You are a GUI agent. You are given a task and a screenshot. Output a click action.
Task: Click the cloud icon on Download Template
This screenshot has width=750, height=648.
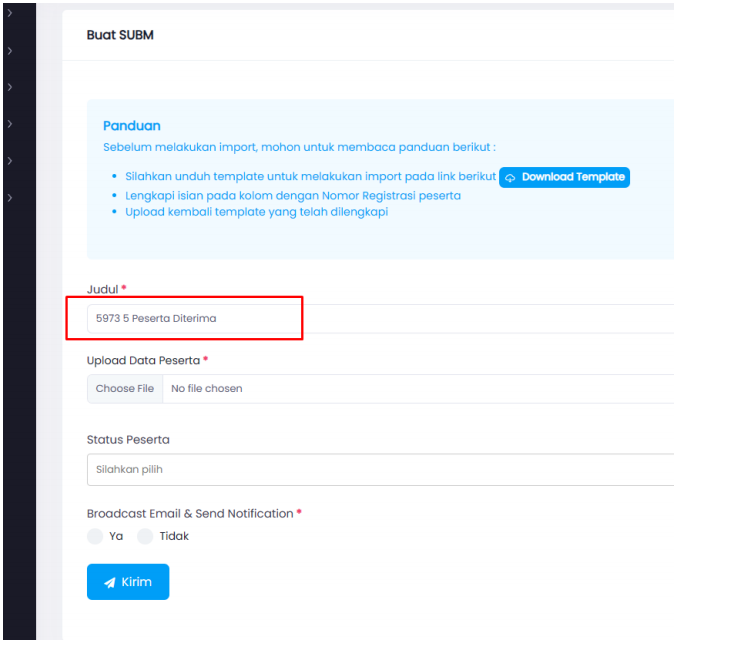510,178
